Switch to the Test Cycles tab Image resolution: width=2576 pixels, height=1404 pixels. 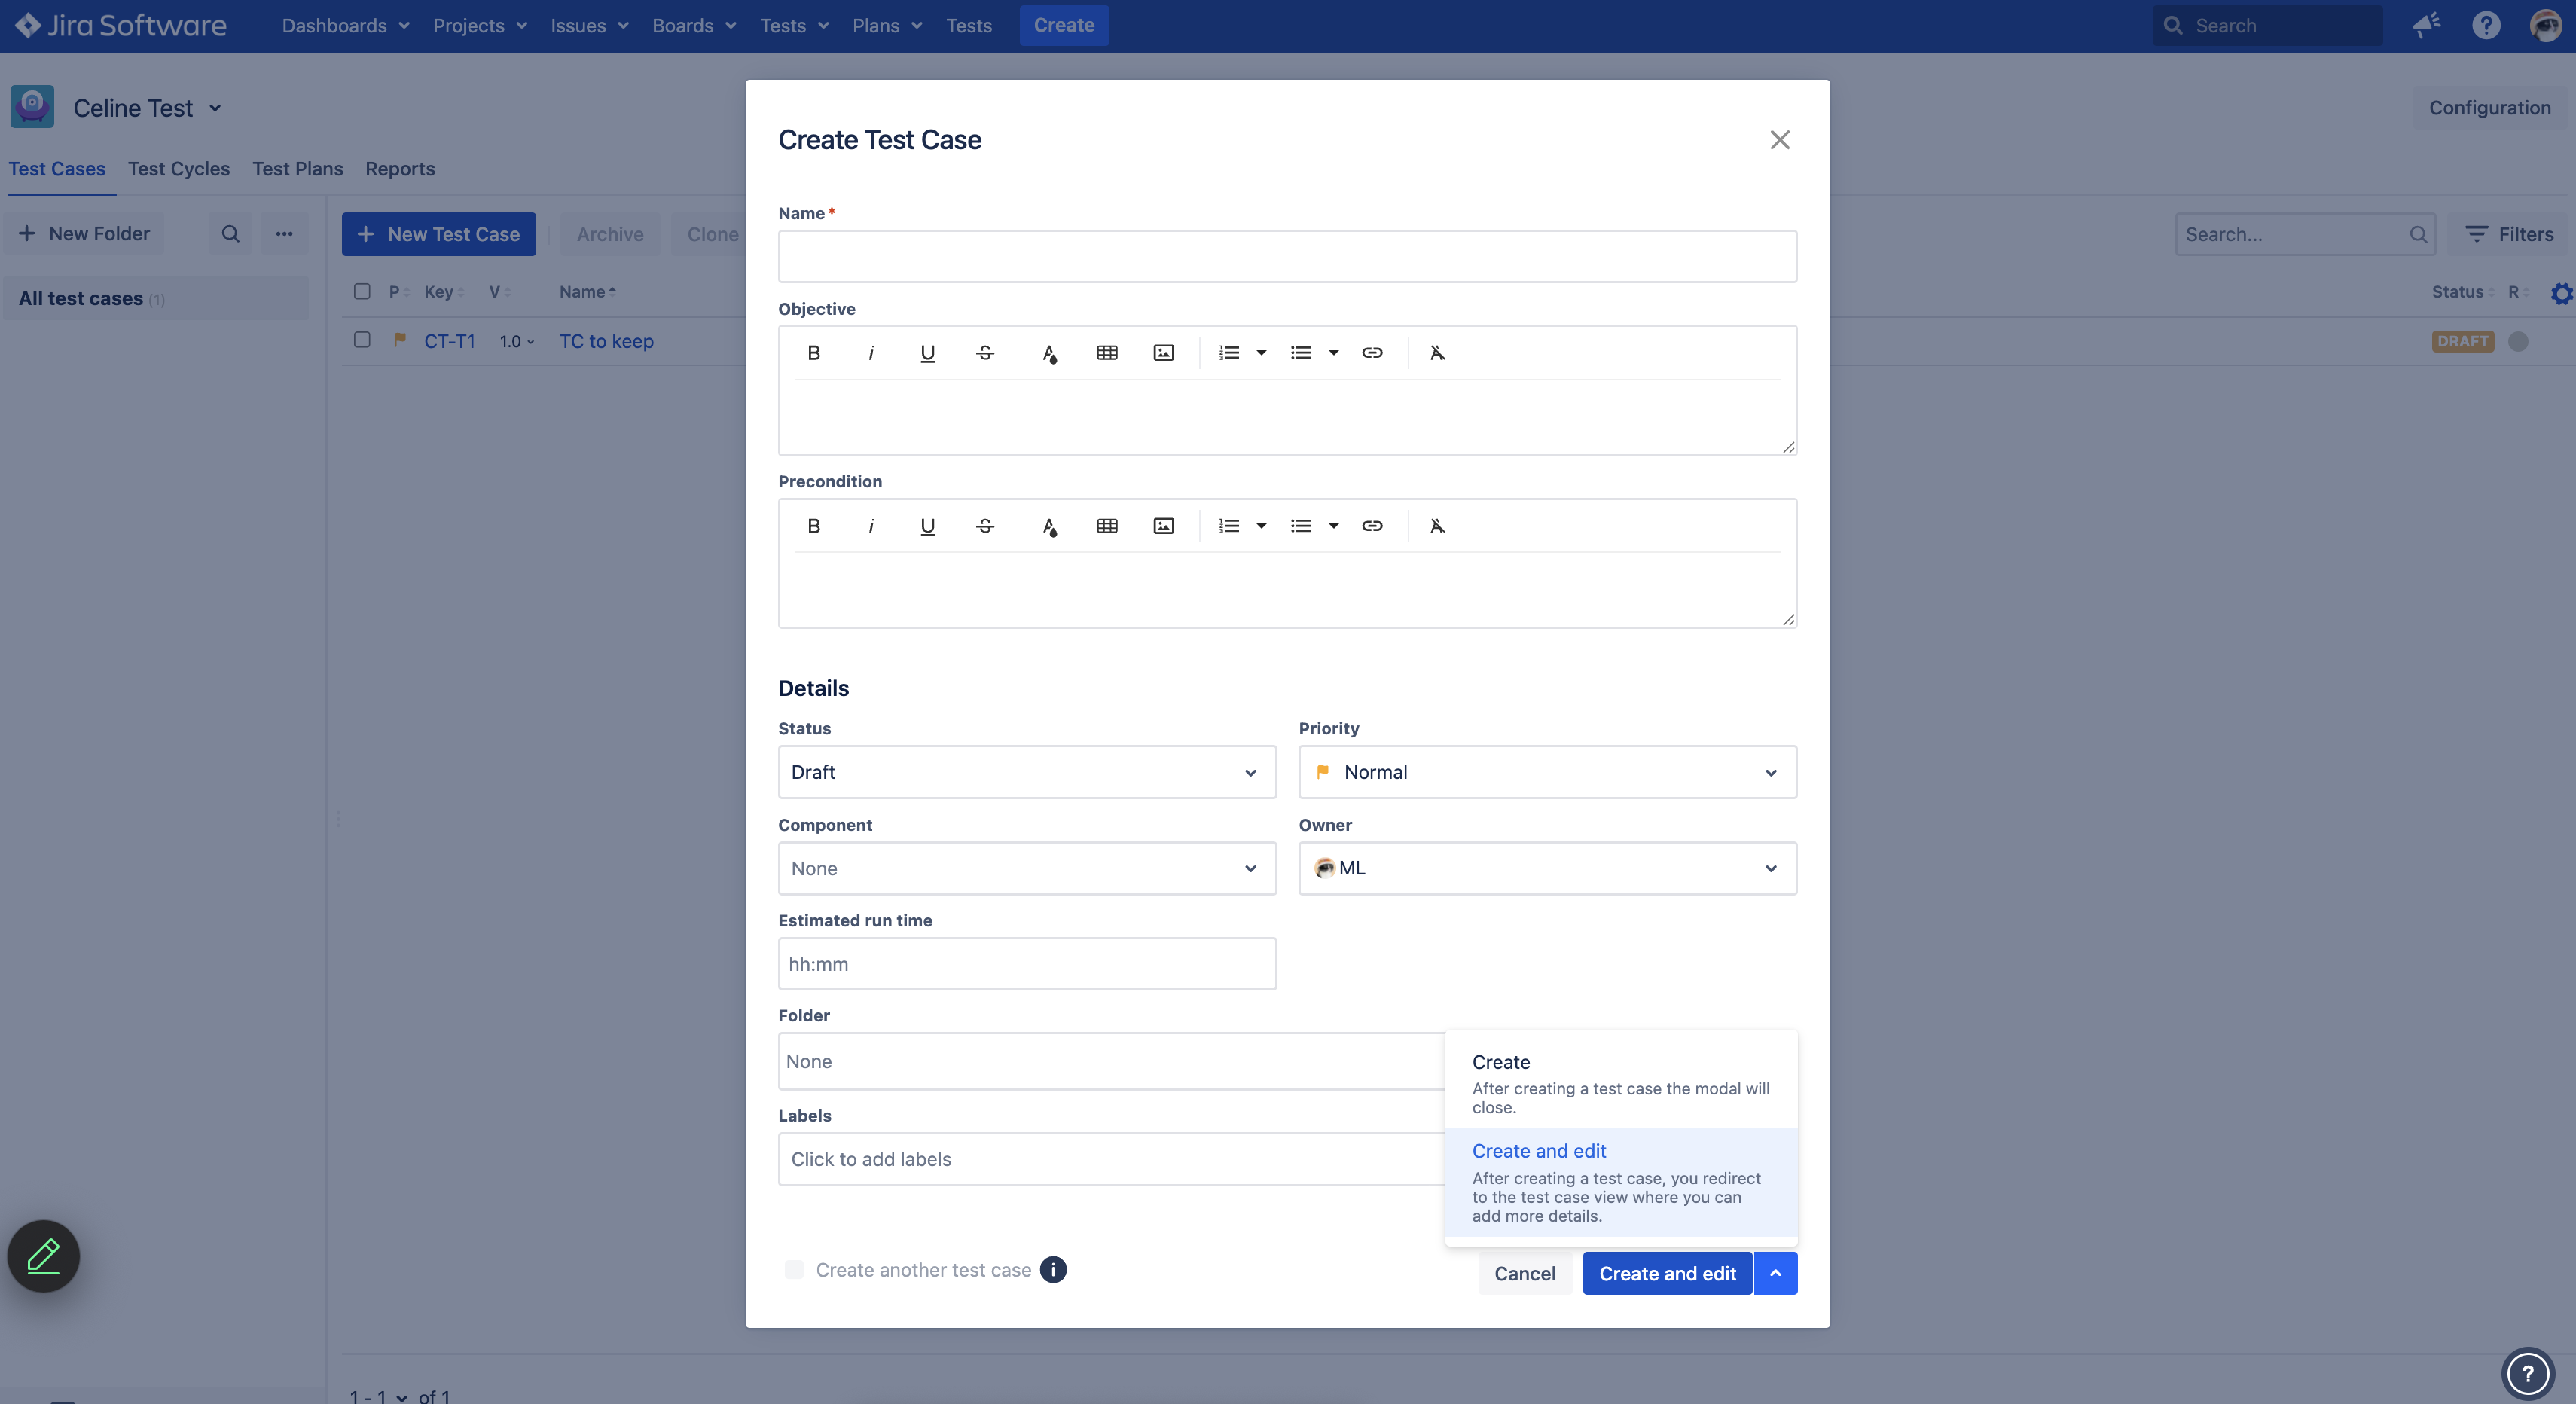179,168
